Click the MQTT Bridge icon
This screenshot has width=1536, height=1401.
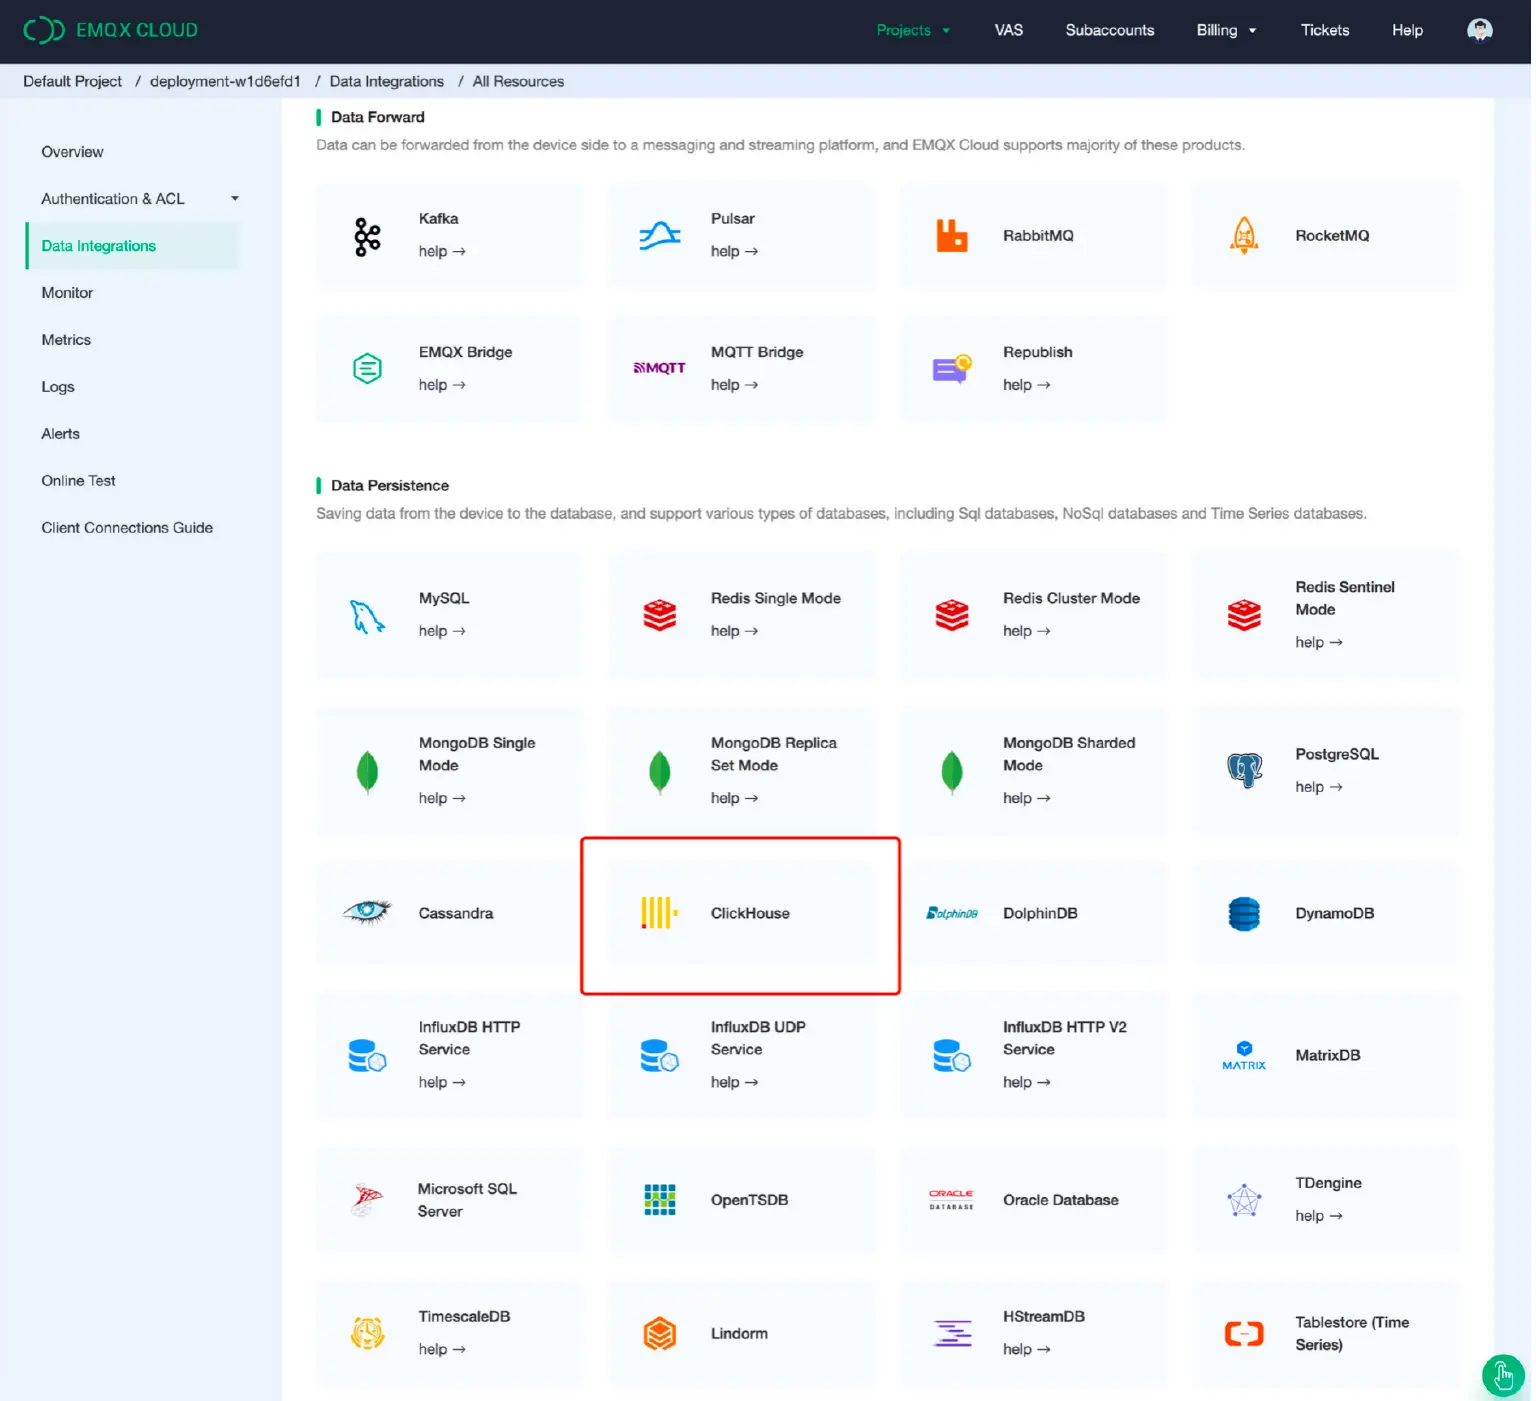(x=659, y=368)
